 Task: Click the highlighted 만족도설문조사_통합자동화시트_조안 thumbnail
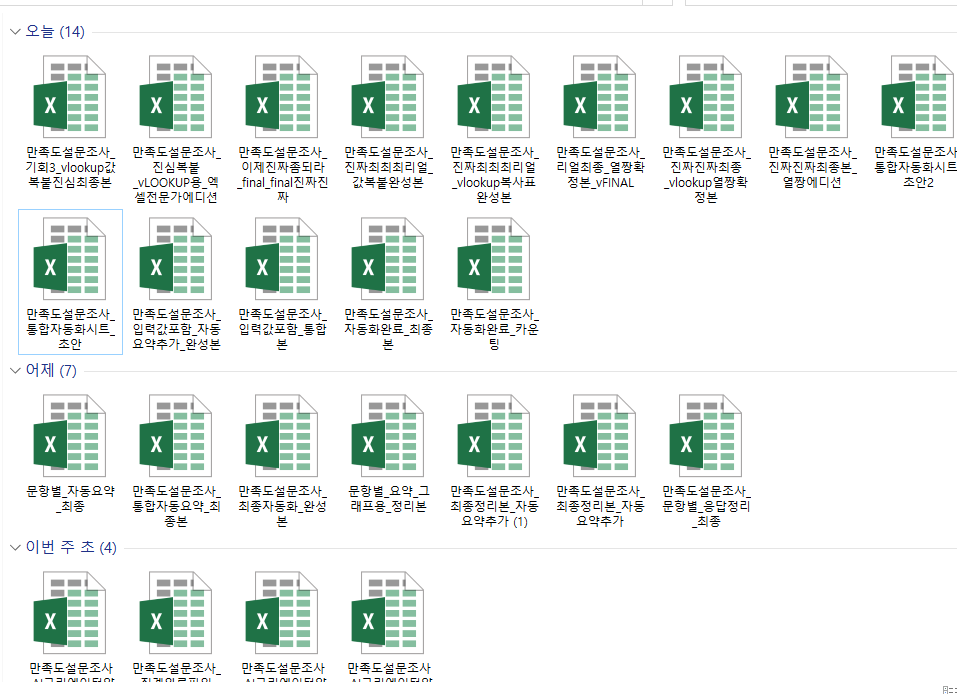71,258
